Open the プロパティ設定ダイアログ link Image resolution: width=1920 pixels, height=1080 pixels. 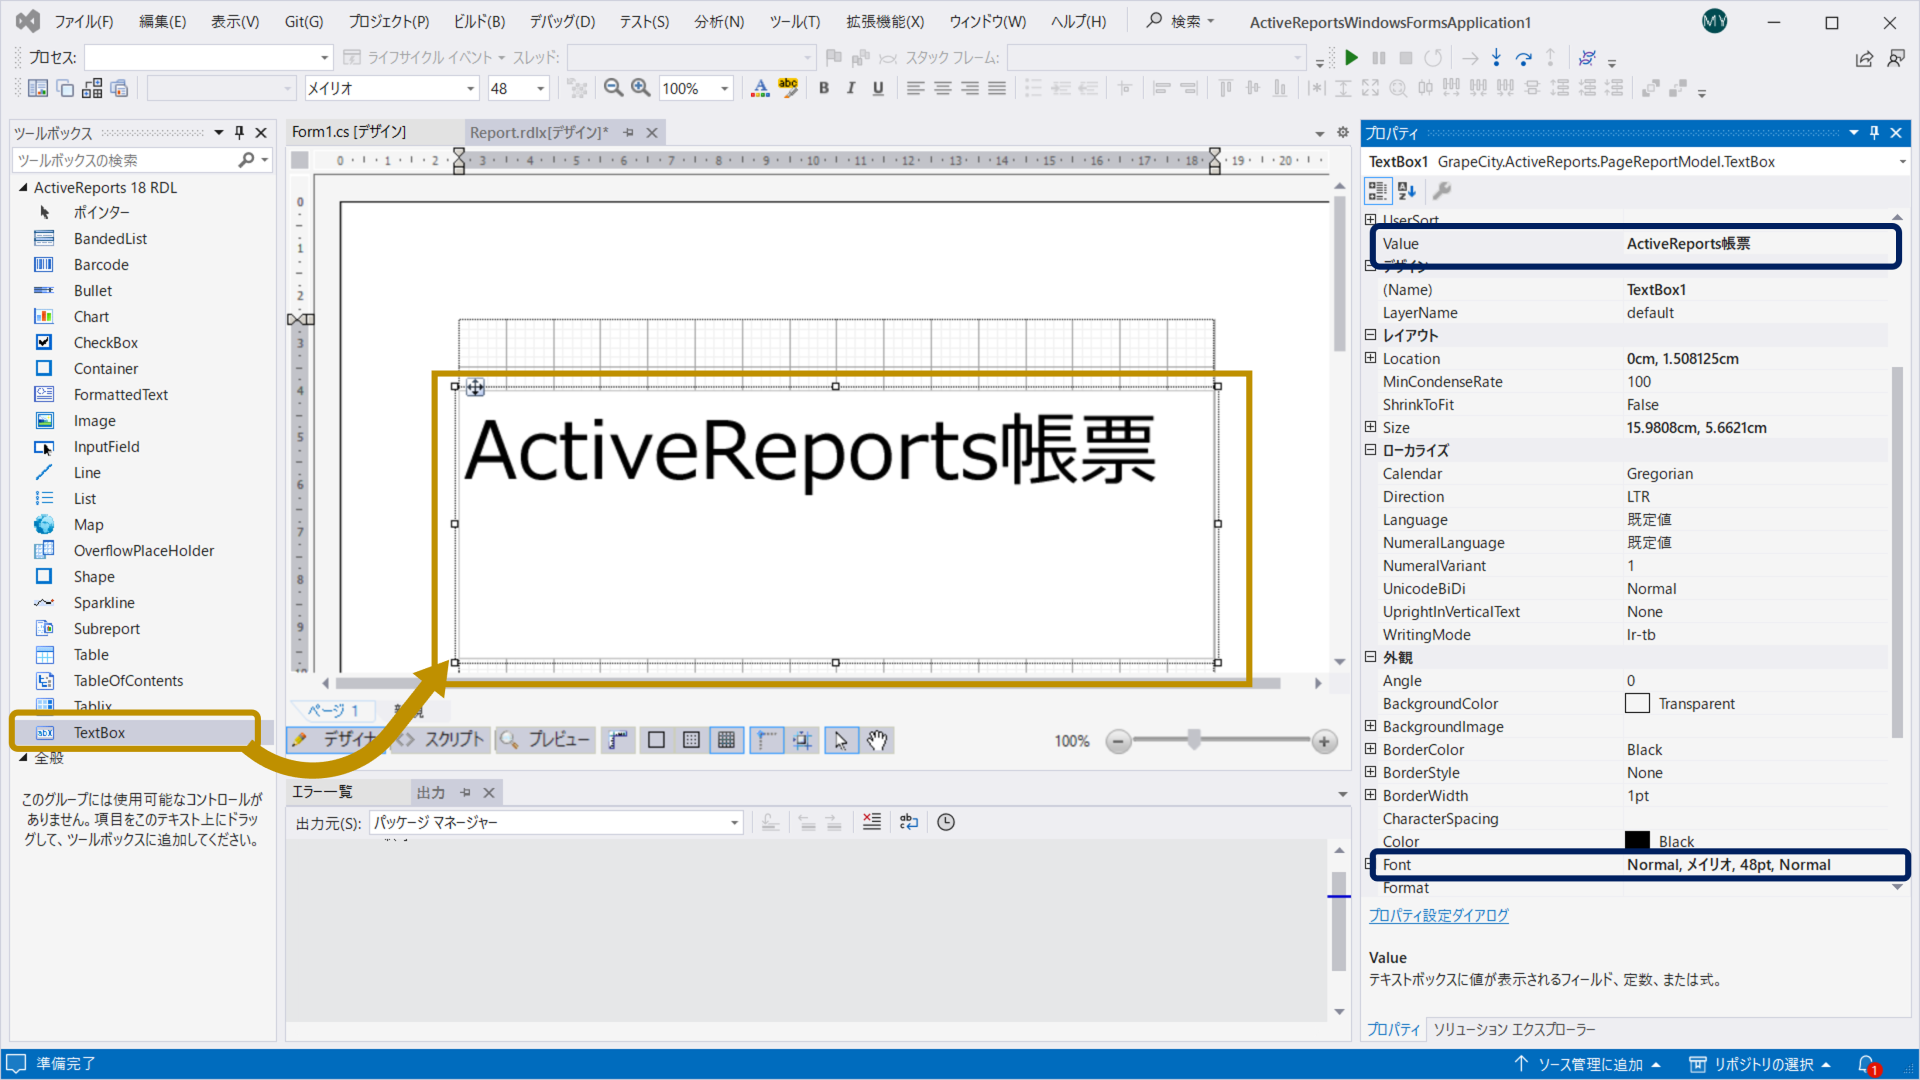[x=1438, y=915]
